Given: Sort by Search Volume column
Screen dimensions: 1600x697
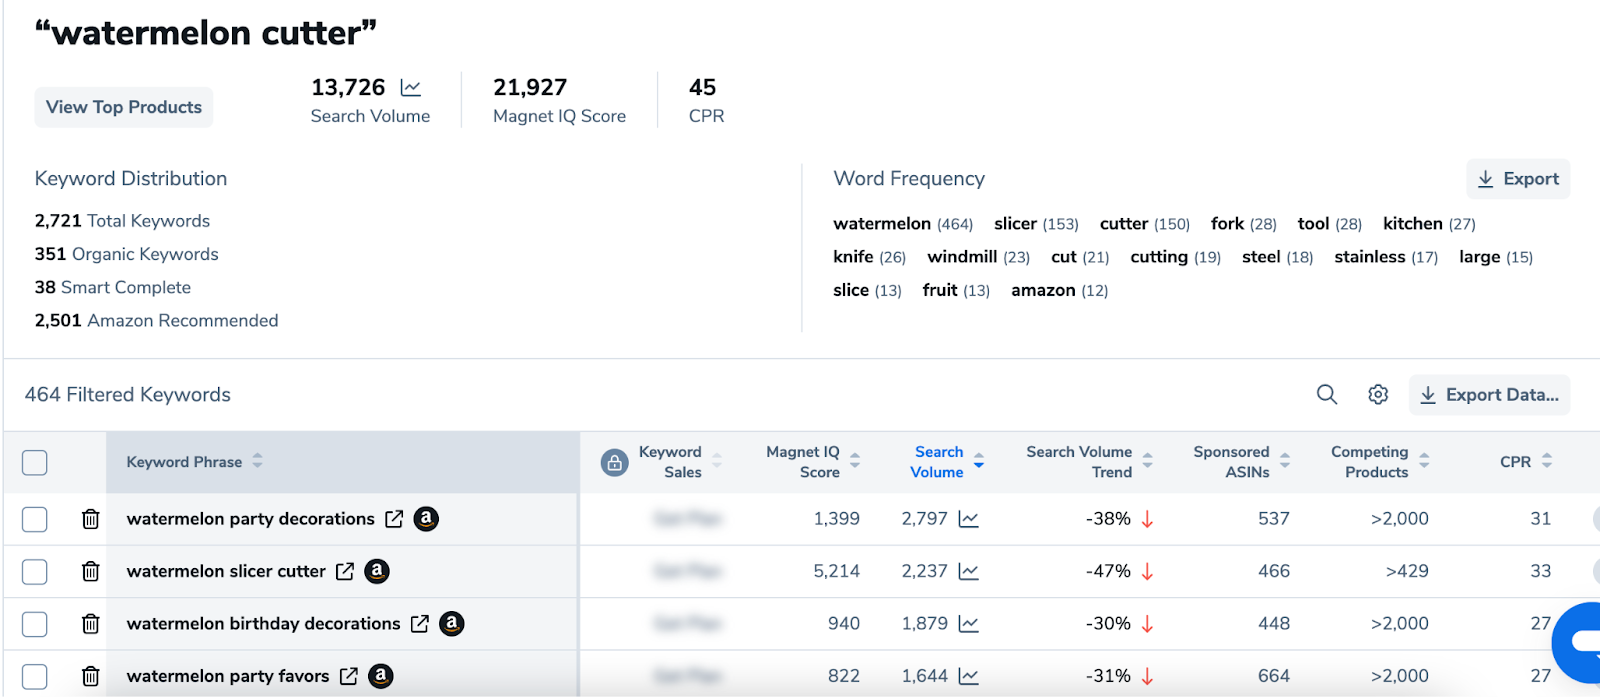Looking at the screenshot, I should coord(978,461).
